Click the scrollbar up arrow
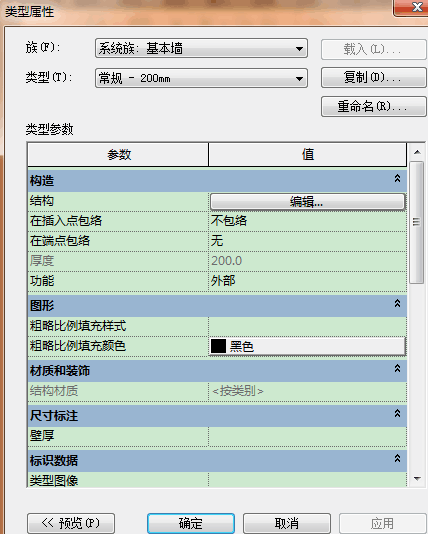 [x=417, y=152]
